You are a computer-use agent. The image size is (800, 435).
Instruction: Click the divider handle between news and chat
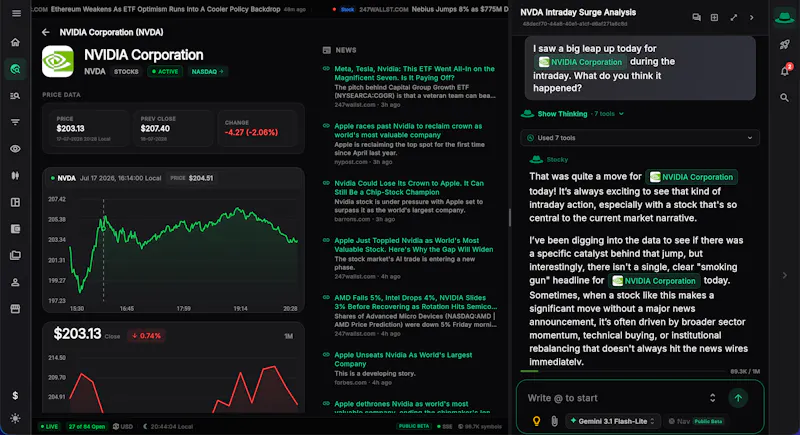coord(510,217)
